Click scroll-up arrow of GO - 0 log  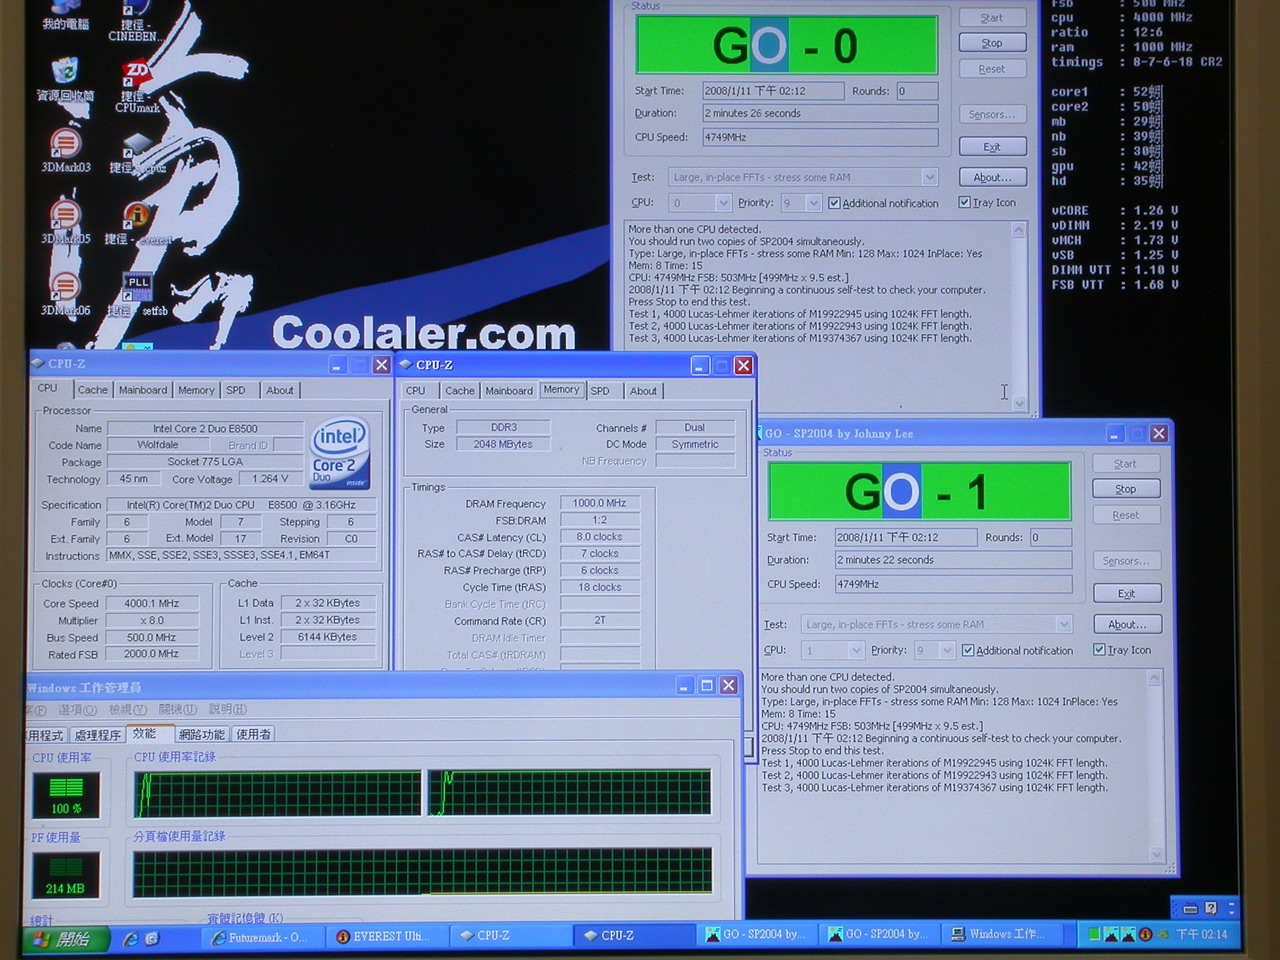1019,230
